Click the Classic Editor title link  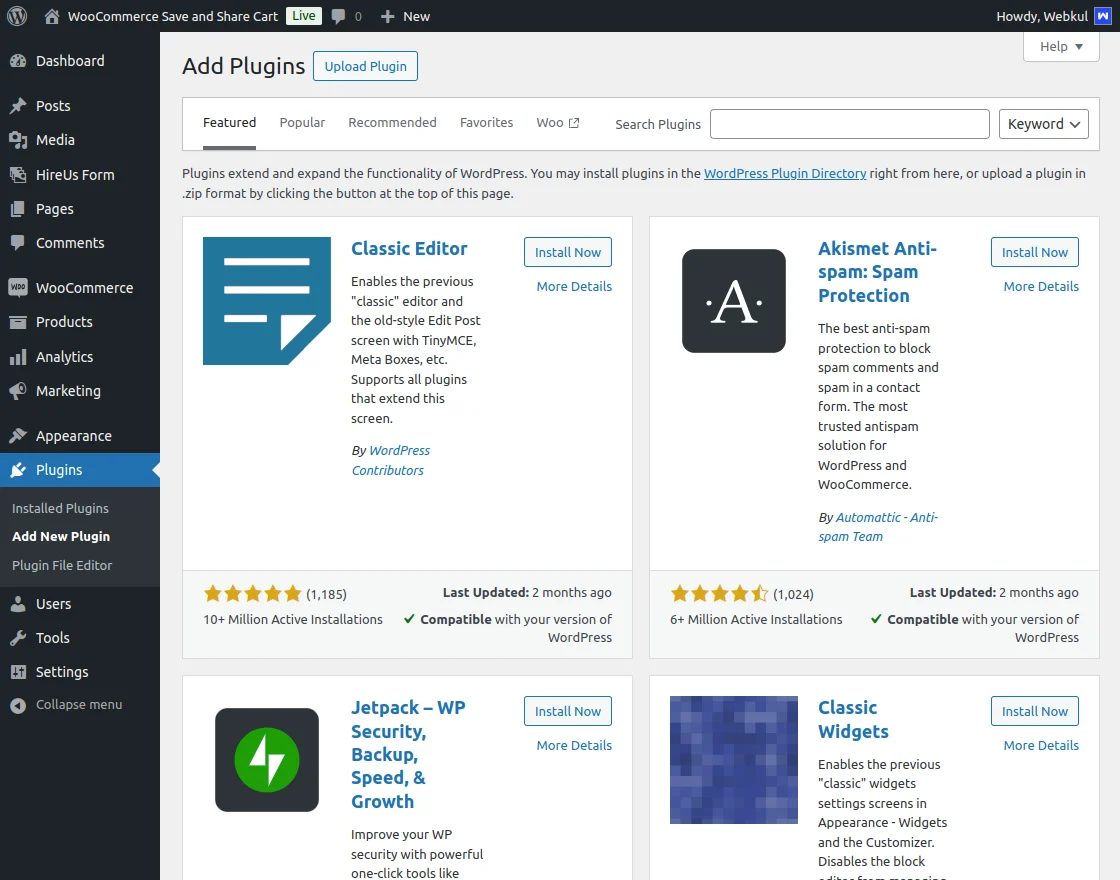pyautogui.click(x=409, y=249)
